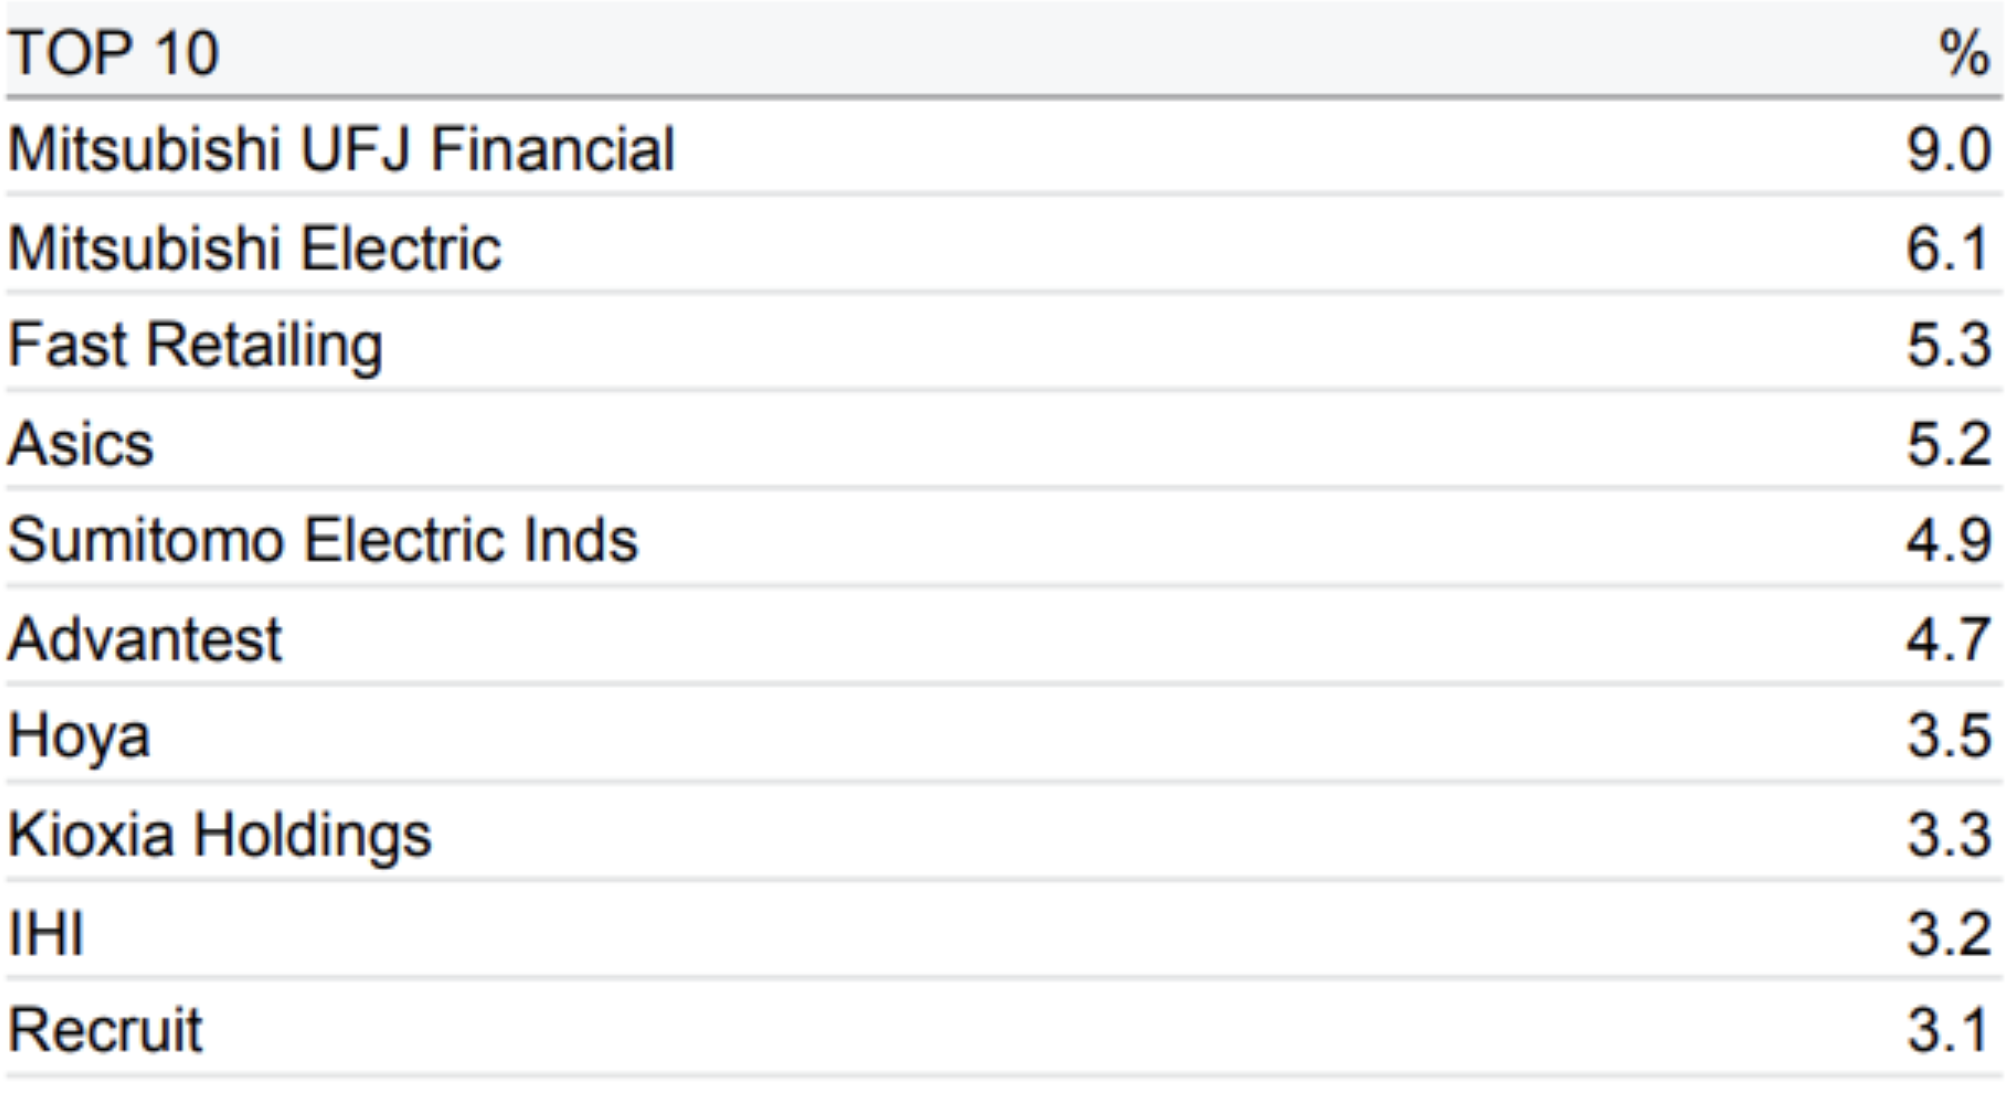Image resolution: width=2012 pixels, height=1098 pixels.
Task: Select the IHI holding name
Action: click(46, 934)
